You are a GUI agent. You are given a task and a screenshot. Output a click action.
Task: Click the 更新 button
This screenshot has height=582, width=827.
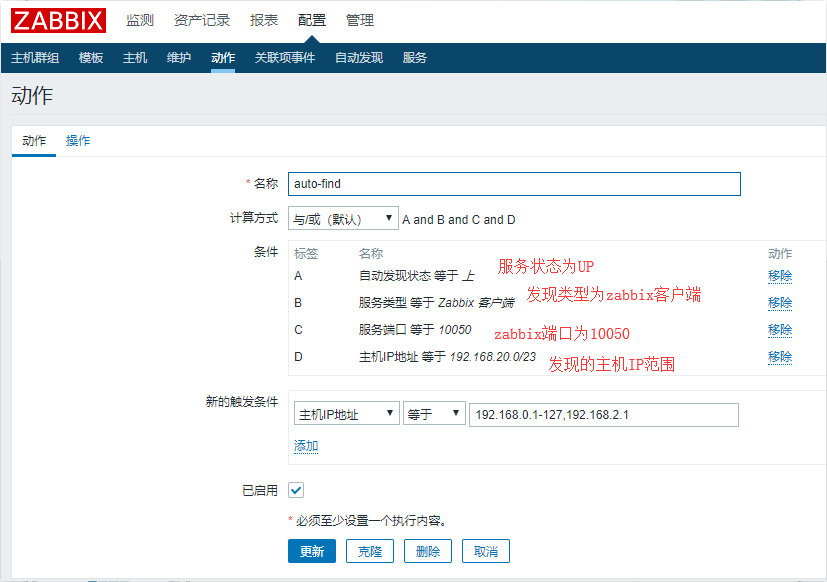pyautogui.click(x=312, y=551)
